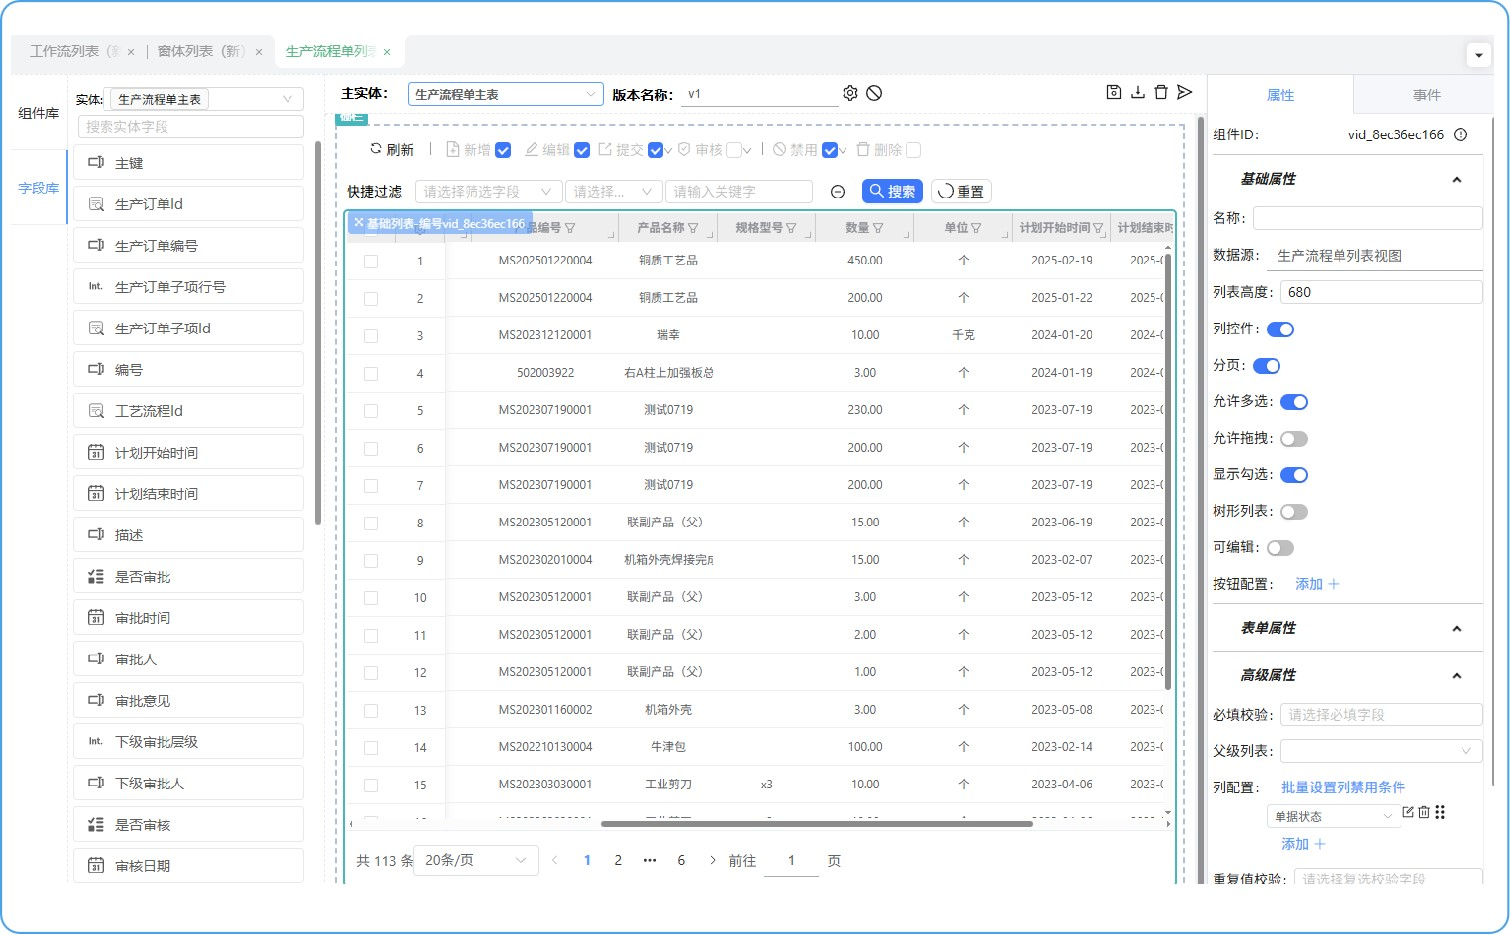Screen dimensions: 1510x935
Task: Click the 刷新 button
Action: (392, 149)
